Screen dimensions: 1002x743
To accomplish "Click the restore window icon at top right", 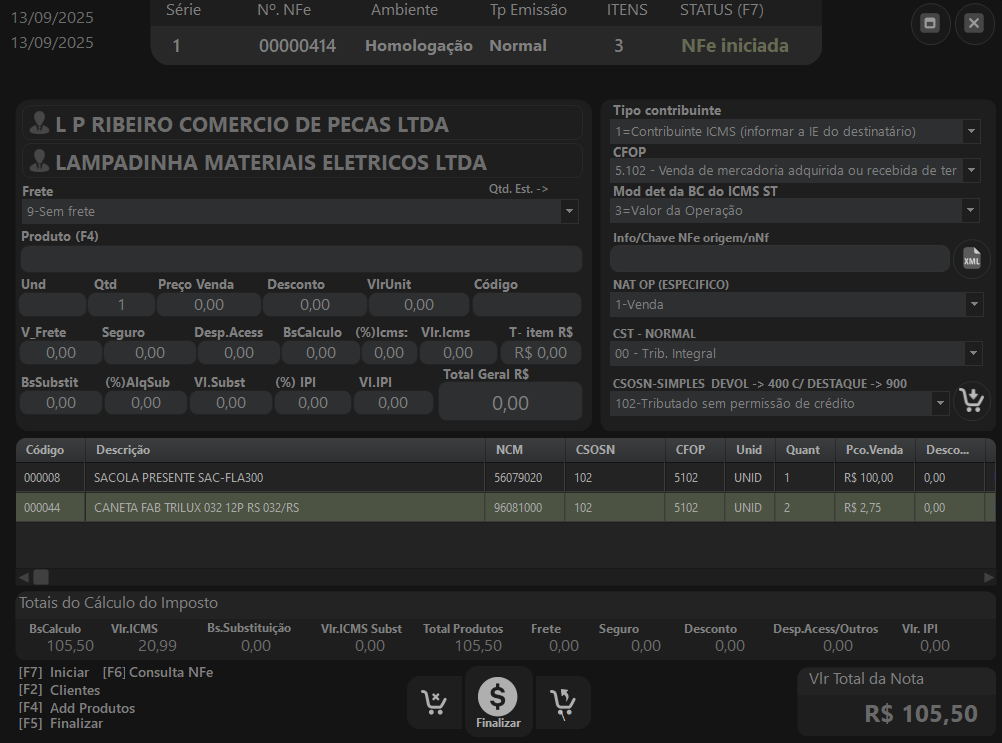I will click(930, 24).
